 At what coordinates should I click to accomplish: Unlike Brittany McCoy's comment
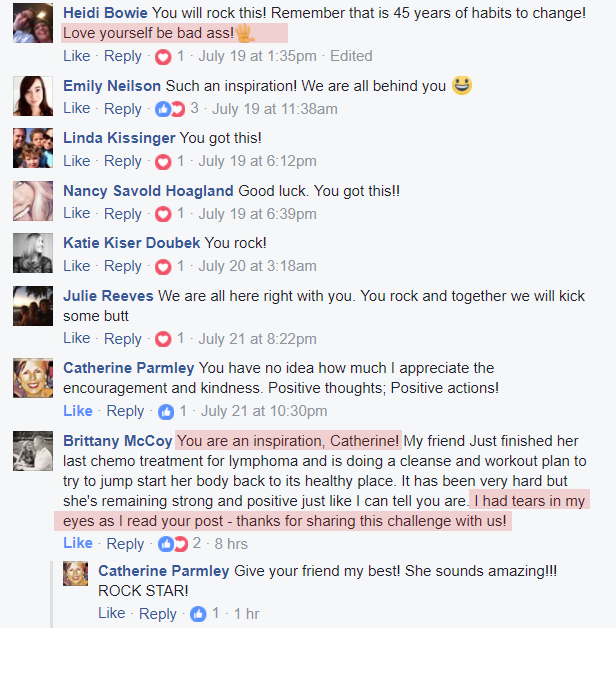[x=78, y=543]
